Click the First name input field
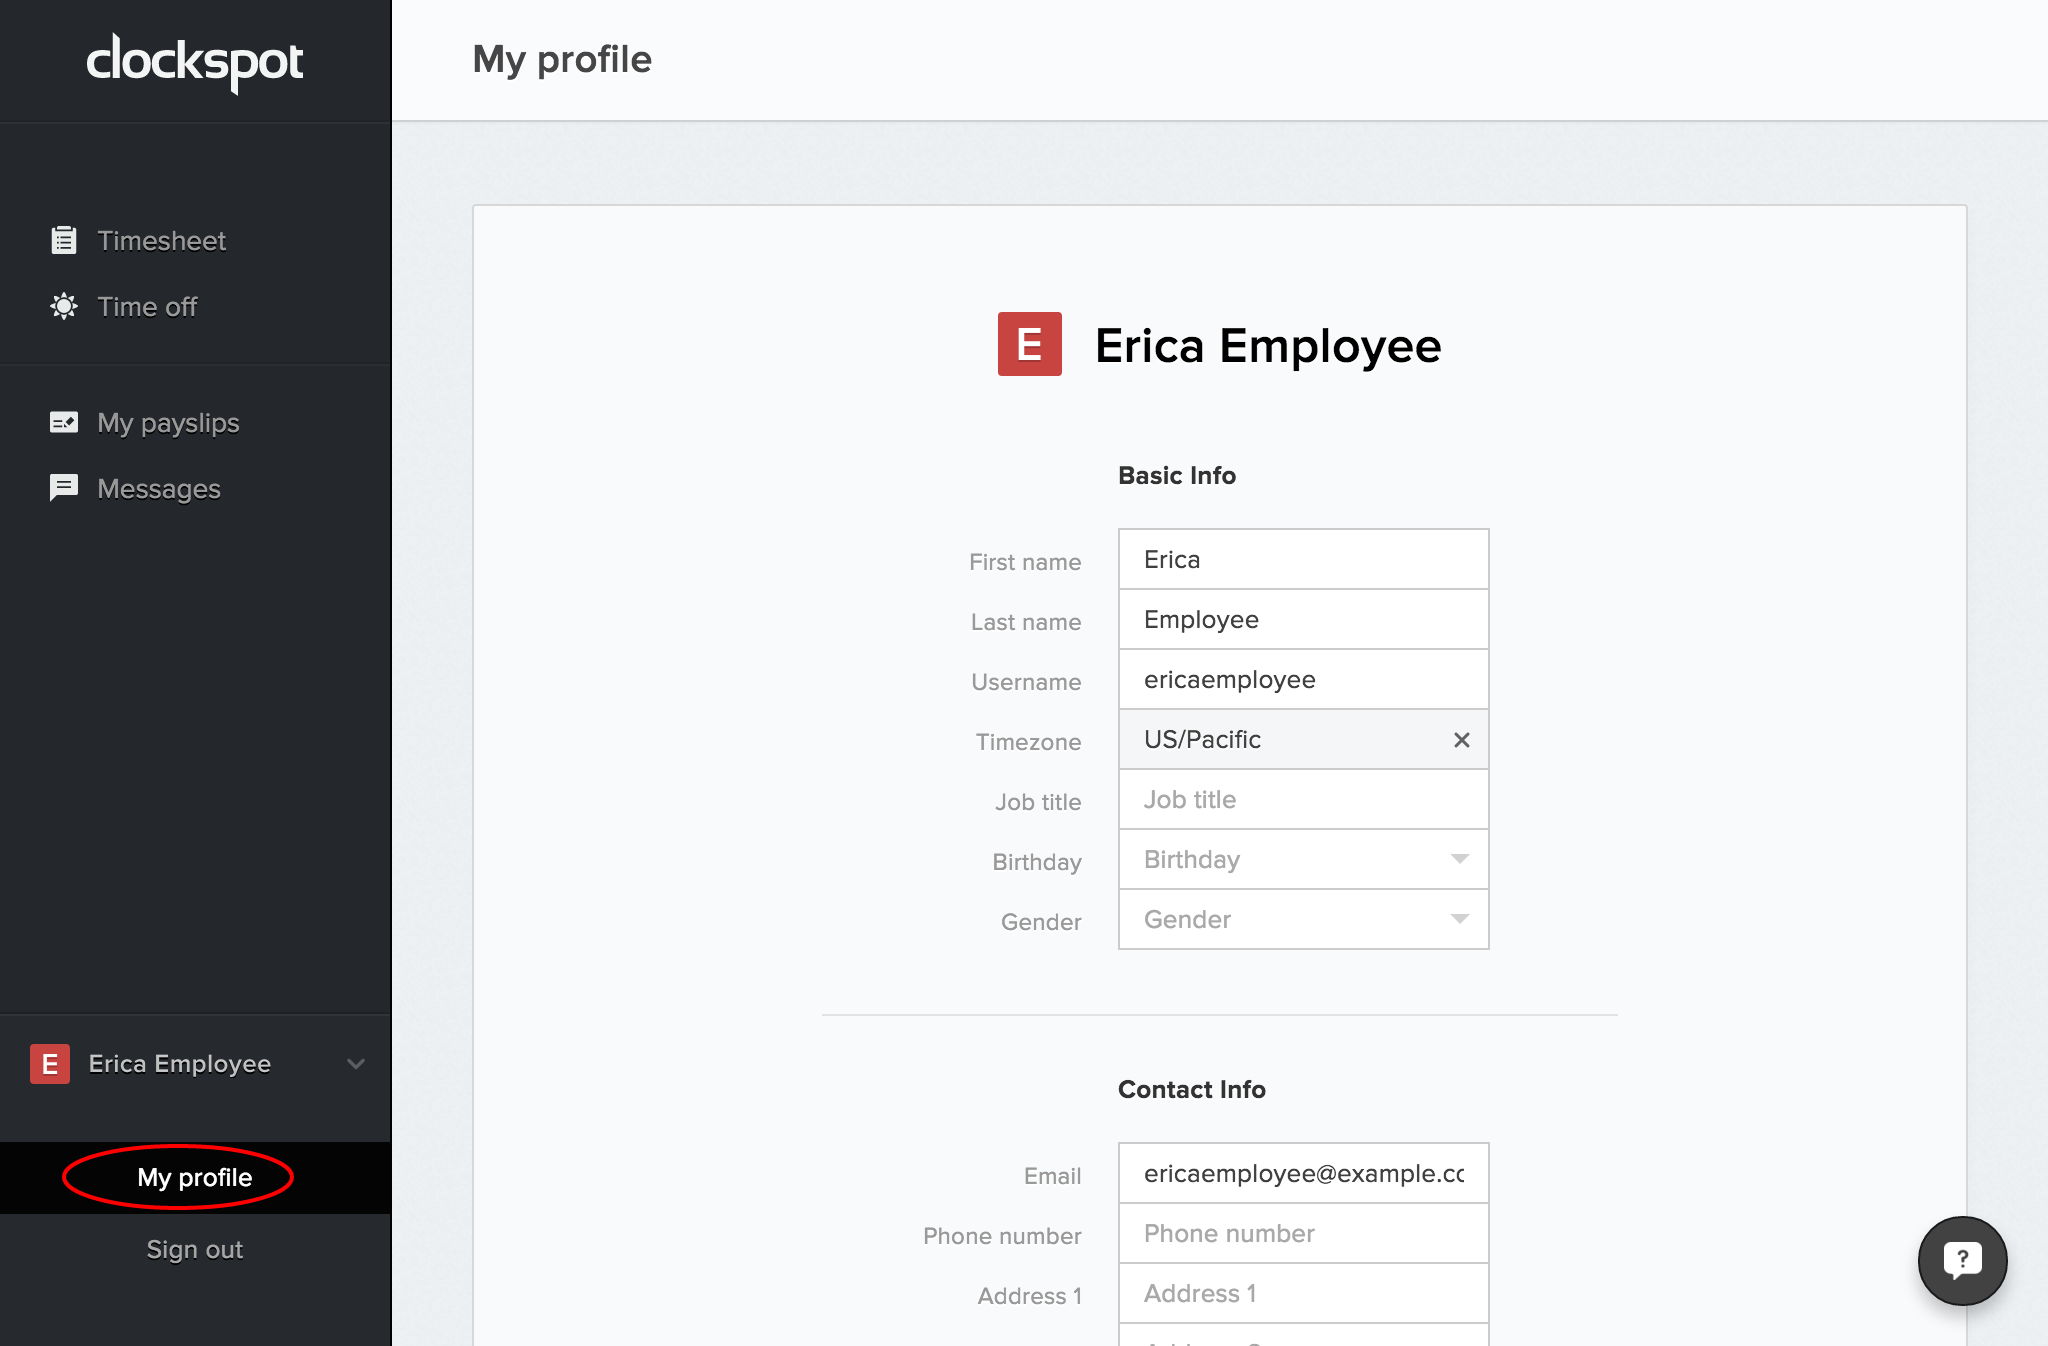The height and width of the screenshot is (1346, 2048). click(1303, 559)
